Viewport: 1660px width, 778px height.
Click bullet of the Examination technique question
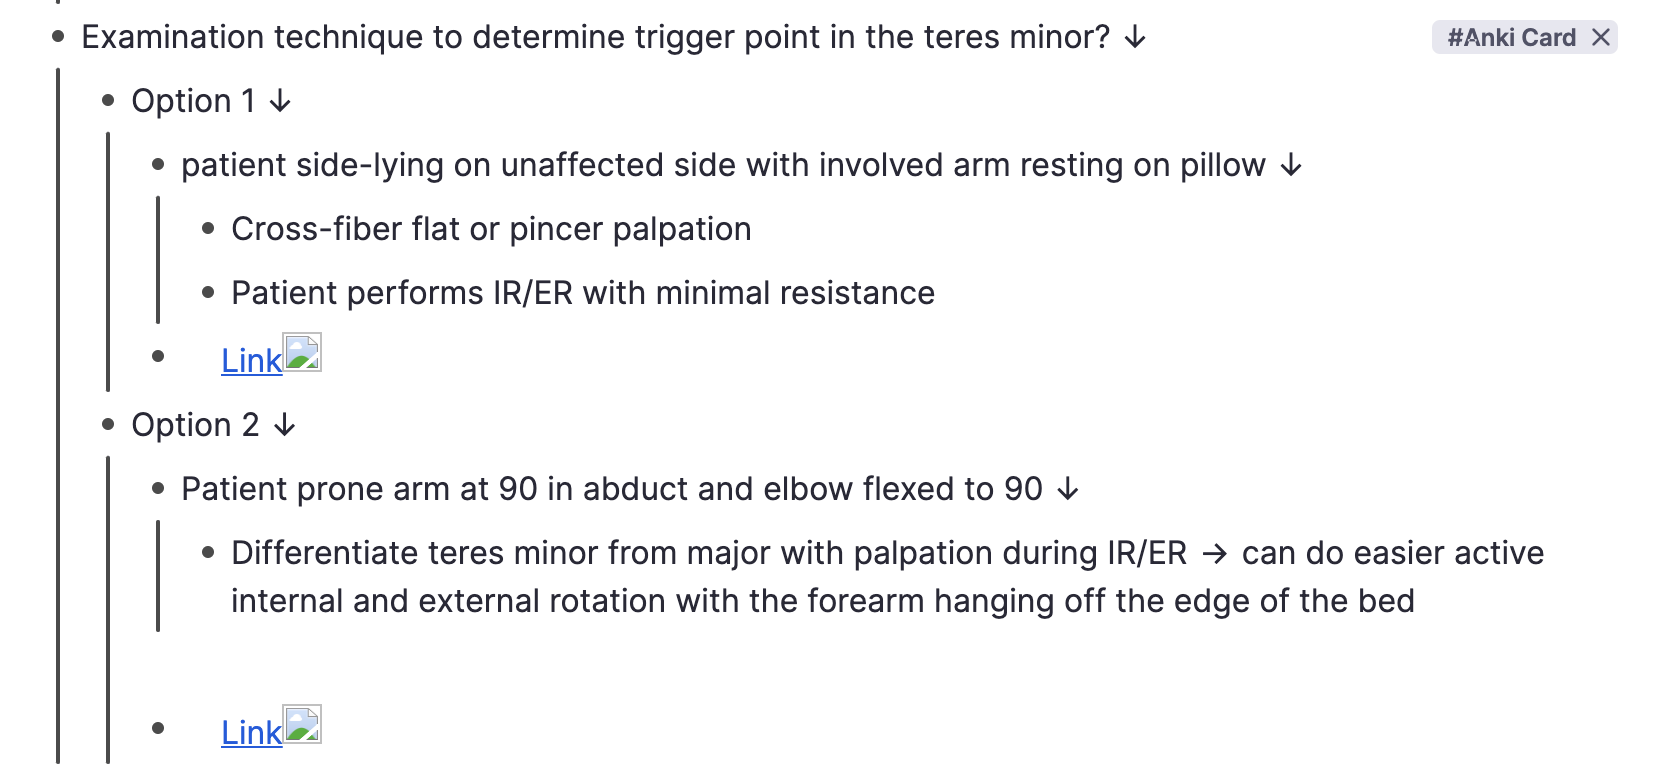(58, 37)
